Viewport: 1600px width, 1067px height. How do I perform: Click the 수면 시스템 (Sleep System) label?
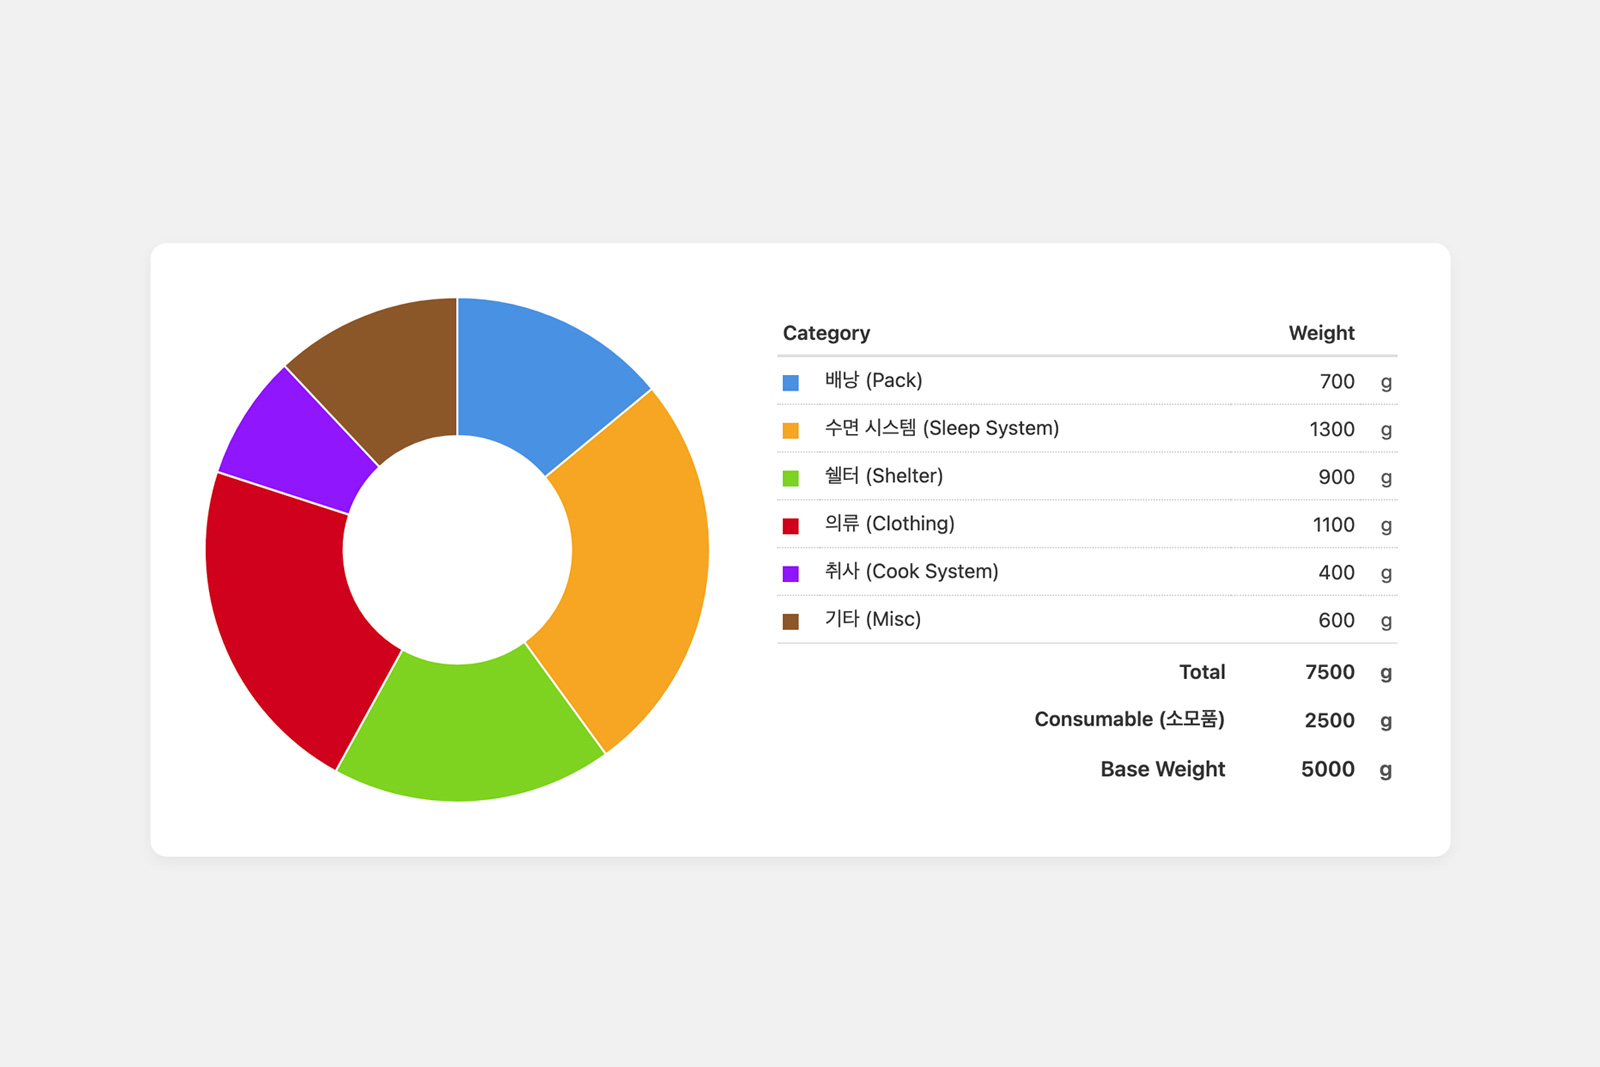[941, 428]
